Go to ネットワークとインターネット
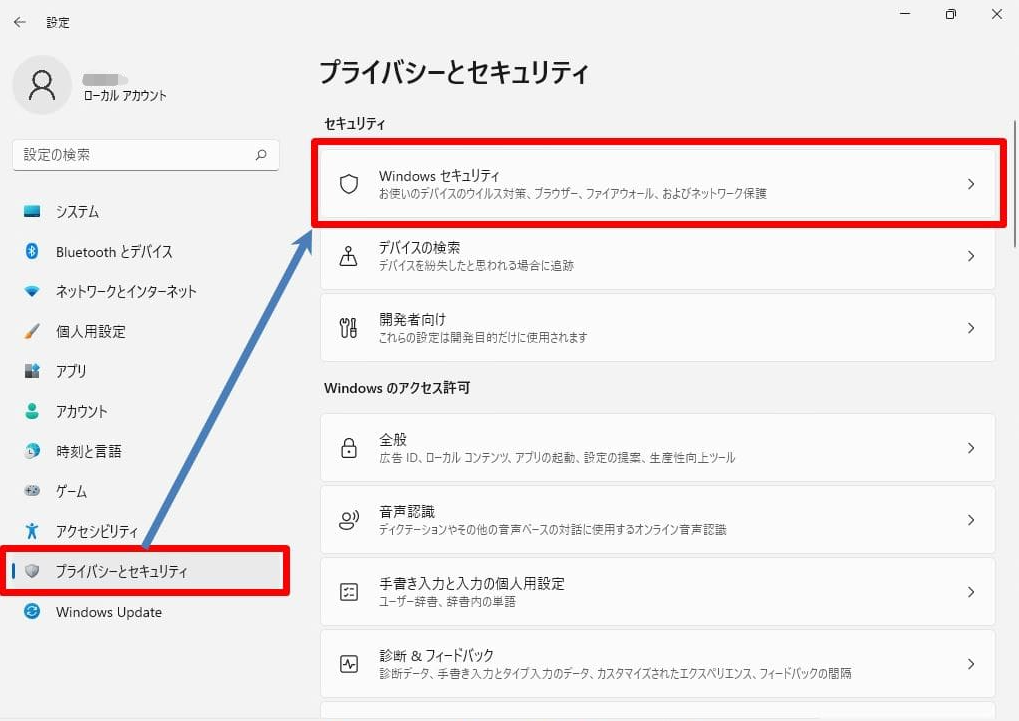Image resolution: width=1019 pixels, height=721 pixels. pos(146,291)
